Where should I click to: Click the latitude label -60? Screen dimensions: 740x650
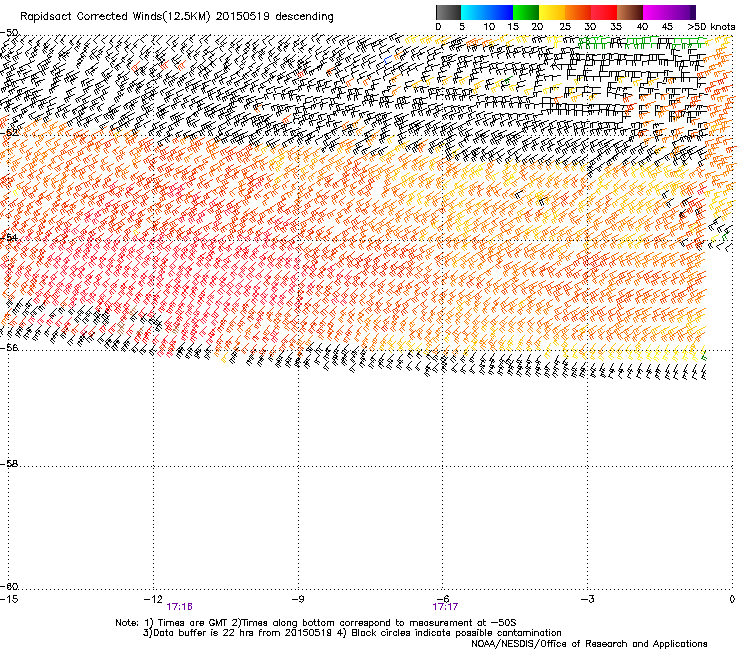(x=9, y=586)
